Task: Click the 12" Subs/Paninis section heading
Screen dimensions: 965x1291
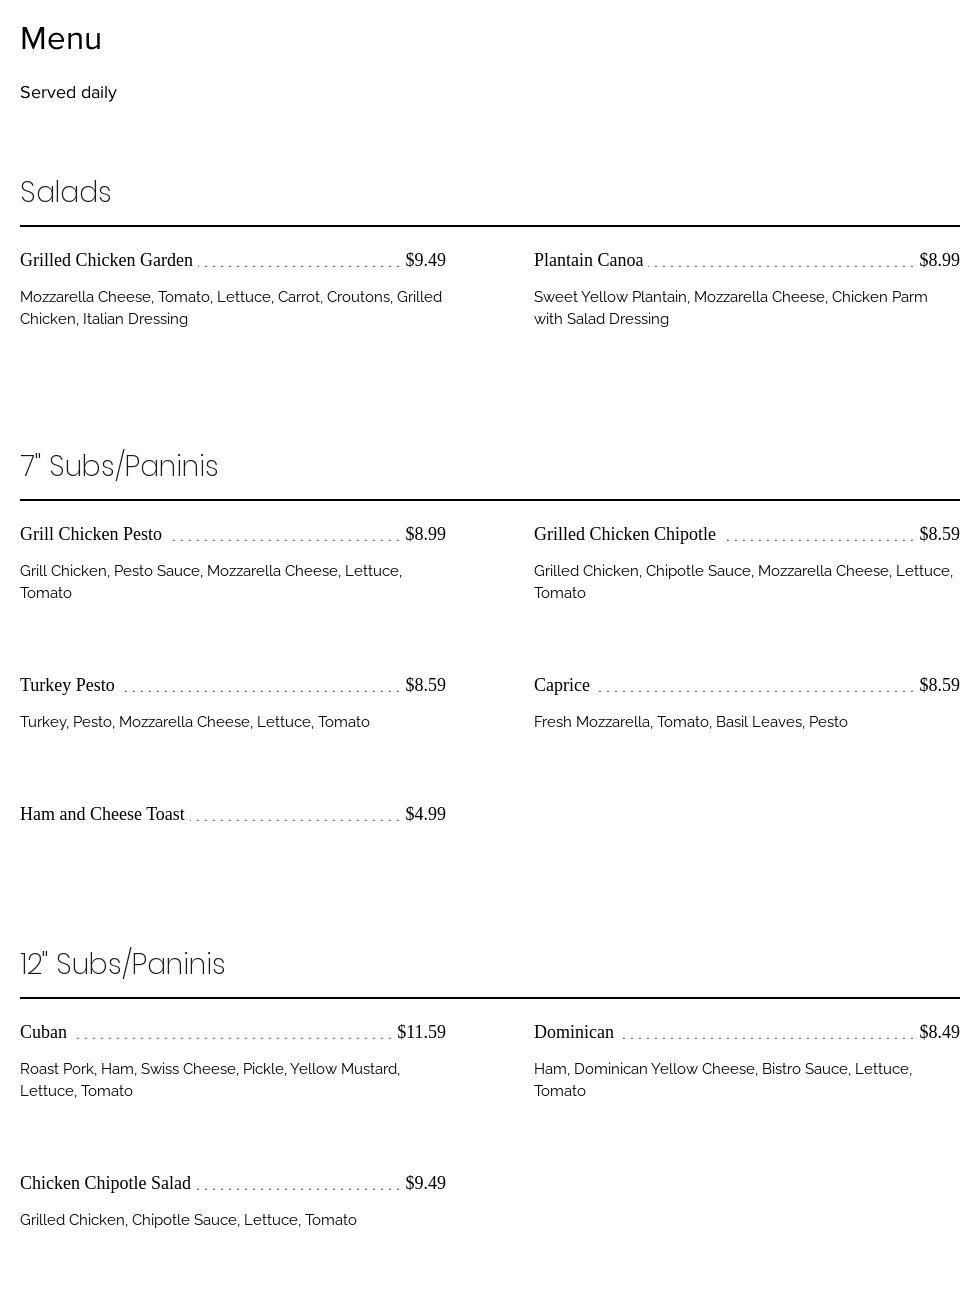Action: (x=122, y=964)
